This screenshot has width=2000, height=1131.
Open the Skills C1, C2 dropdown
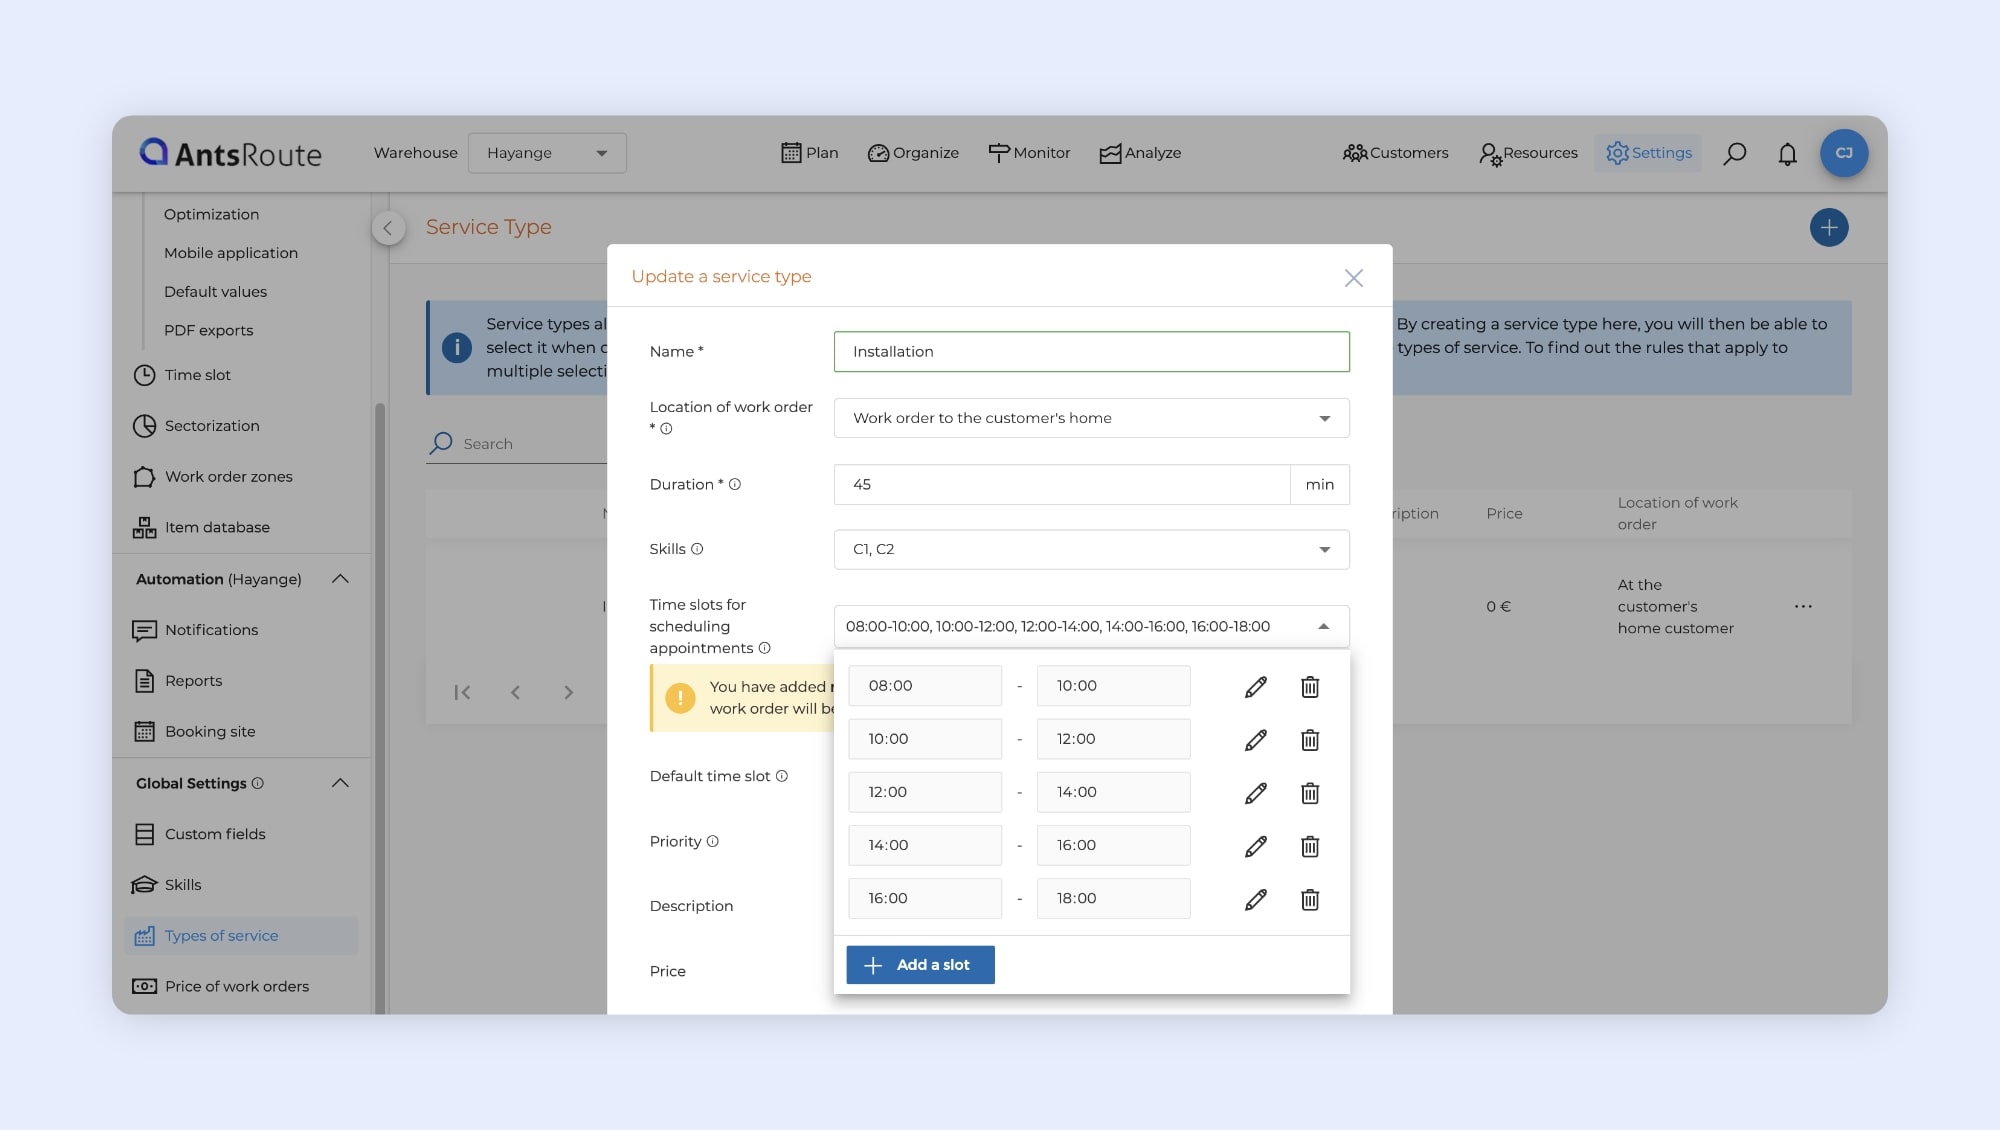[1091, 549]
